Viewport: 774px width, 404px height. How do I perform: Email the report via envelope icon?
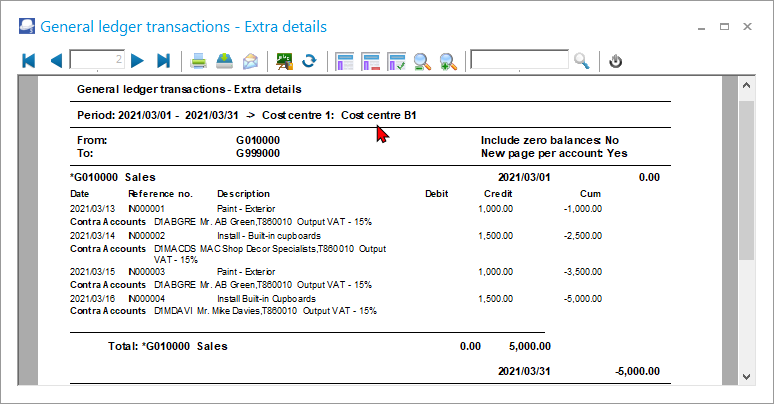(250, 61)
